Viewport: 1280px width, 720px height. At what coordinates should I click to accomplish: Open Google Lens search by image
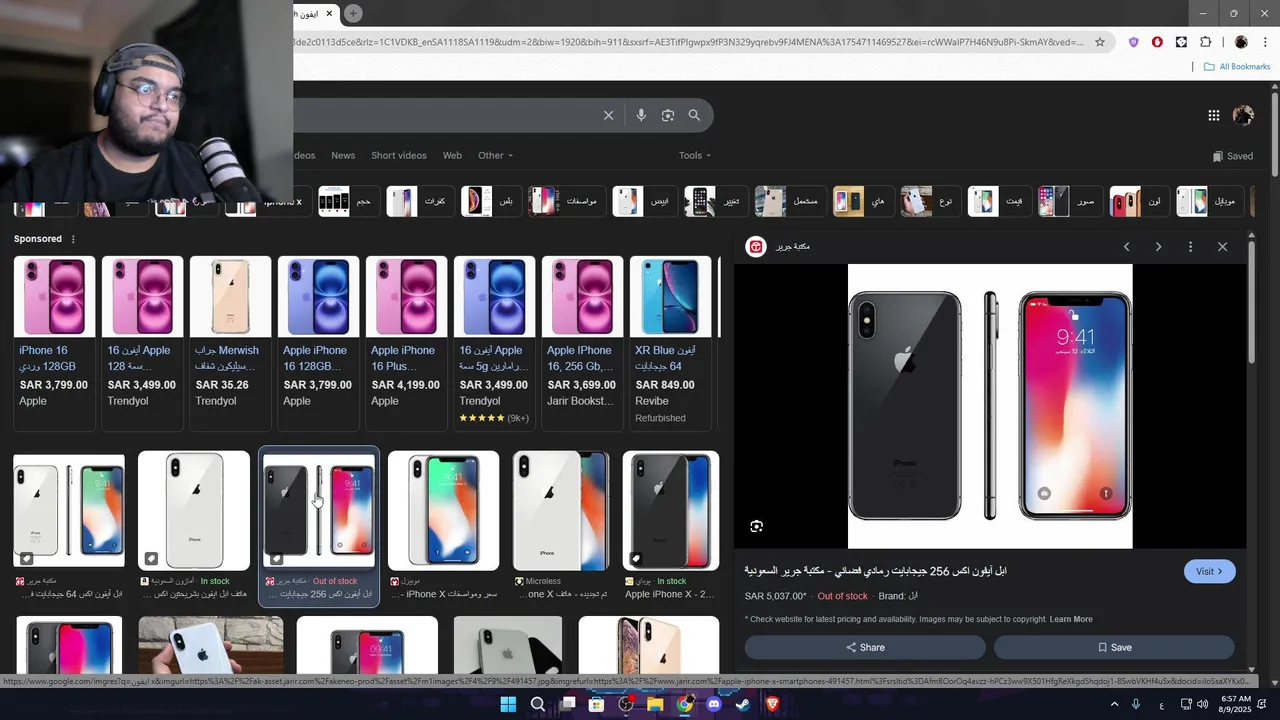(x=668, y=115)
